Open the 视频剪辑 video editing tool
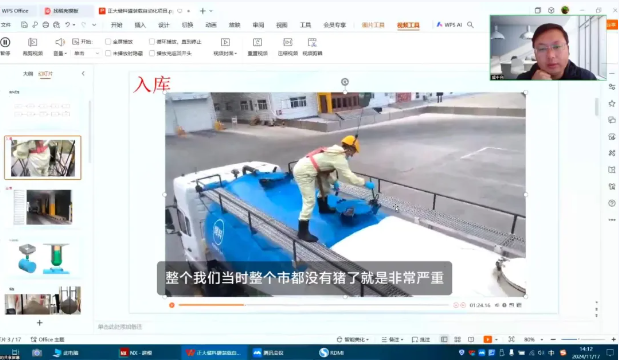This screenshot has height=360, width=619. [312, 46]
